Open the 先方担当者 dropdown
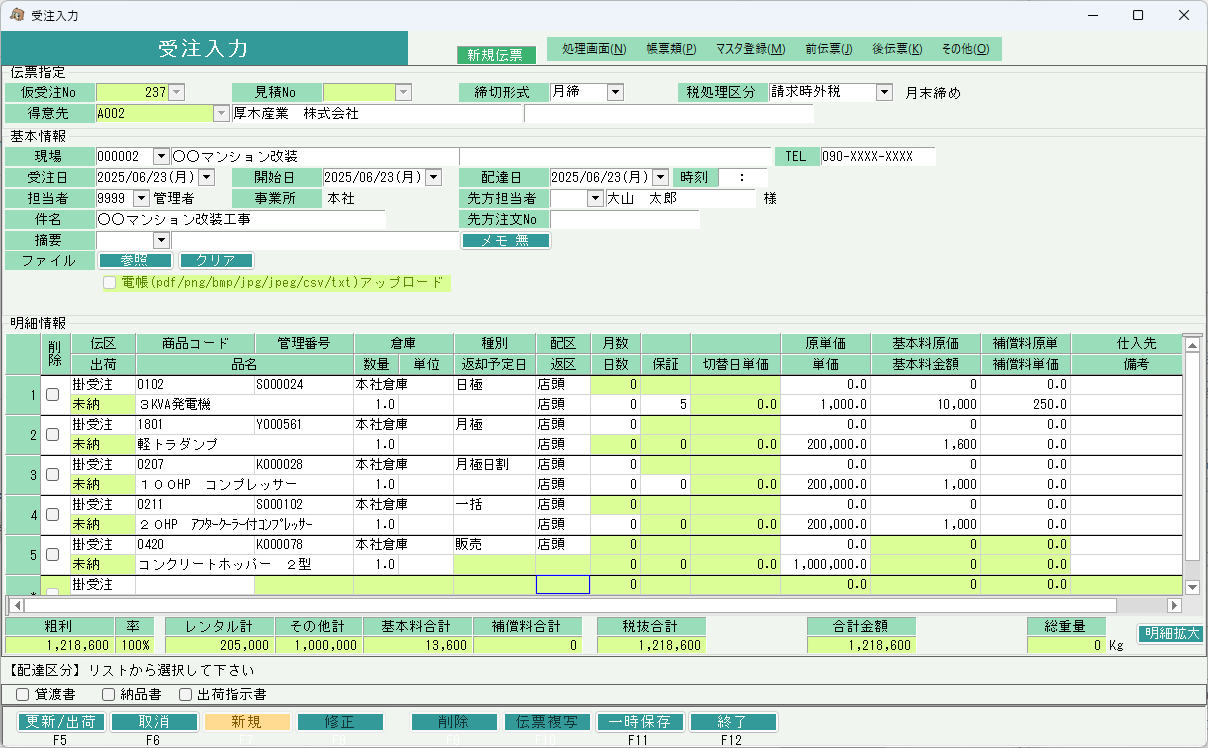This screenshot has height=748, width=1208. (x=596, y=198)
